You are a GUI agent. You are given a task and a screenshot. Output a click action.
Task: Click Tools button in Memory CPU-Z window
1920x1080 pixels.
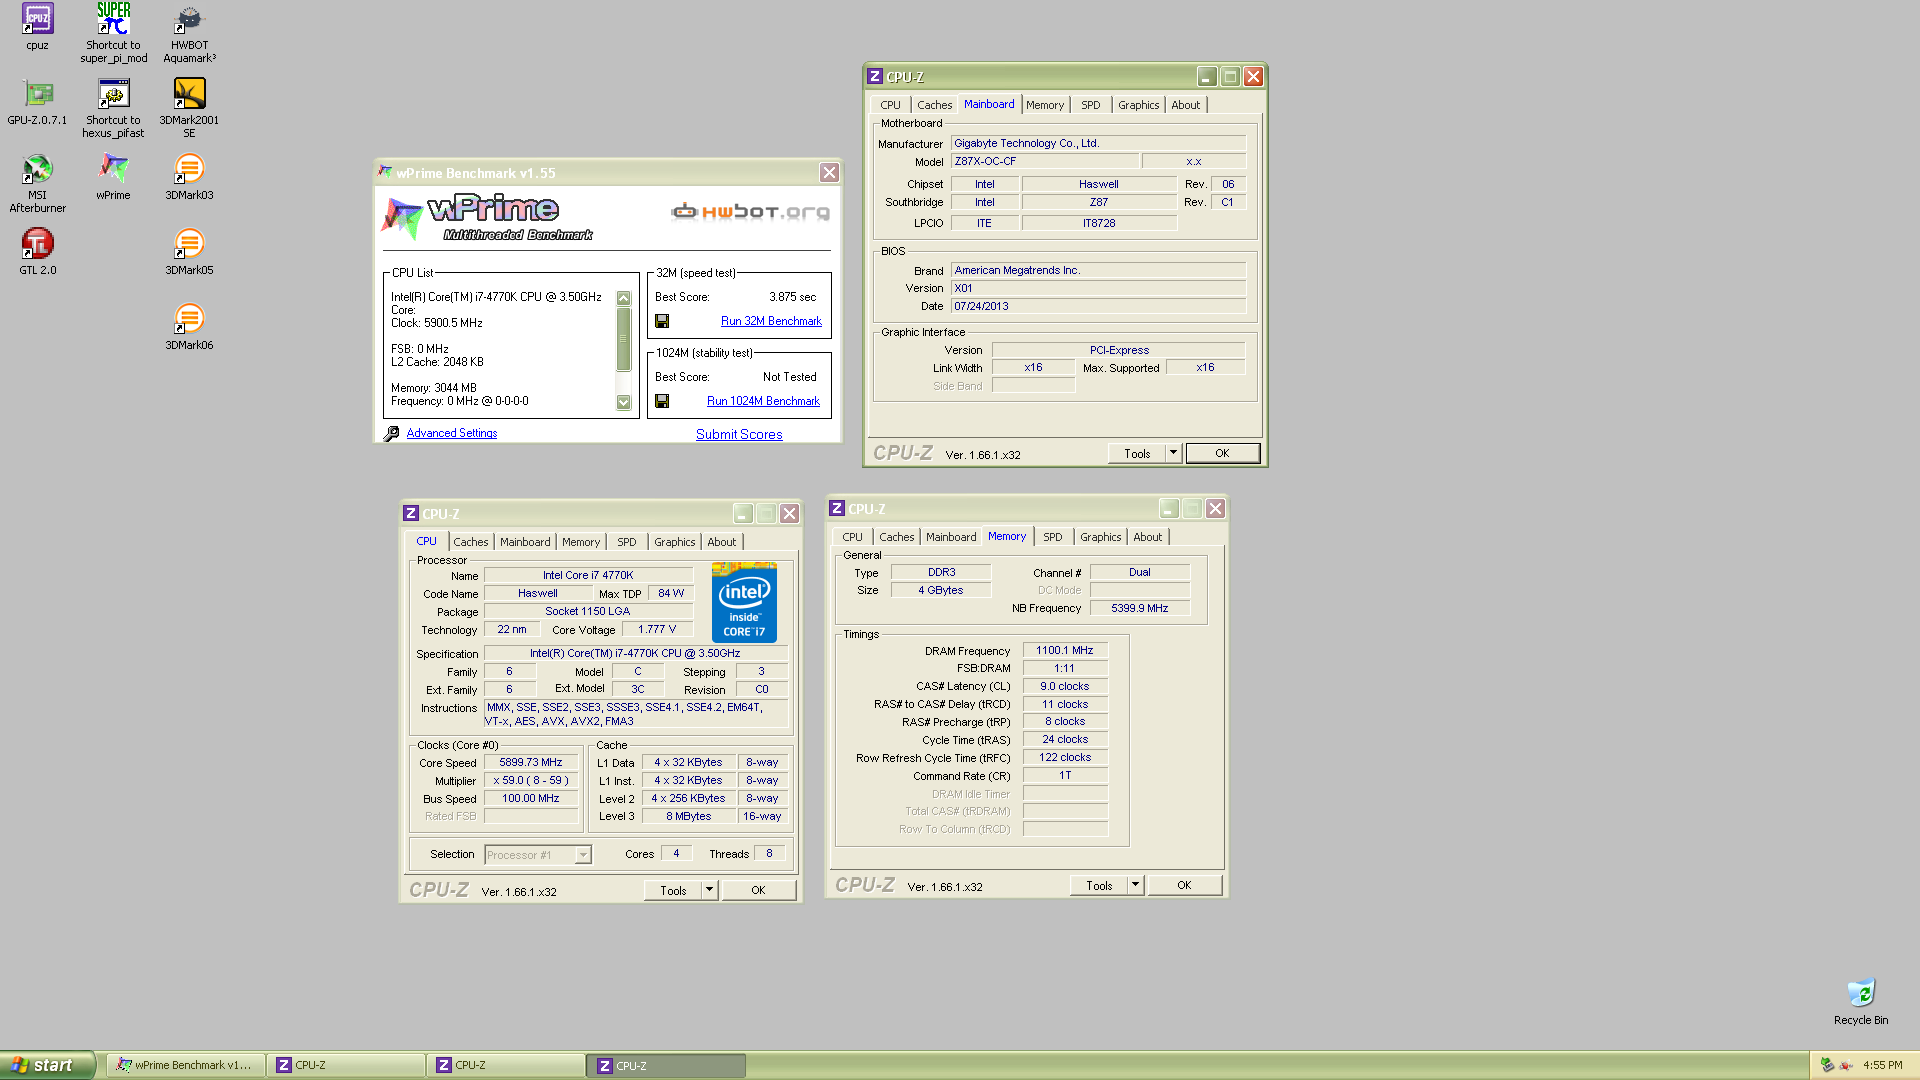pyautogui.click(x=1099, y=886)
